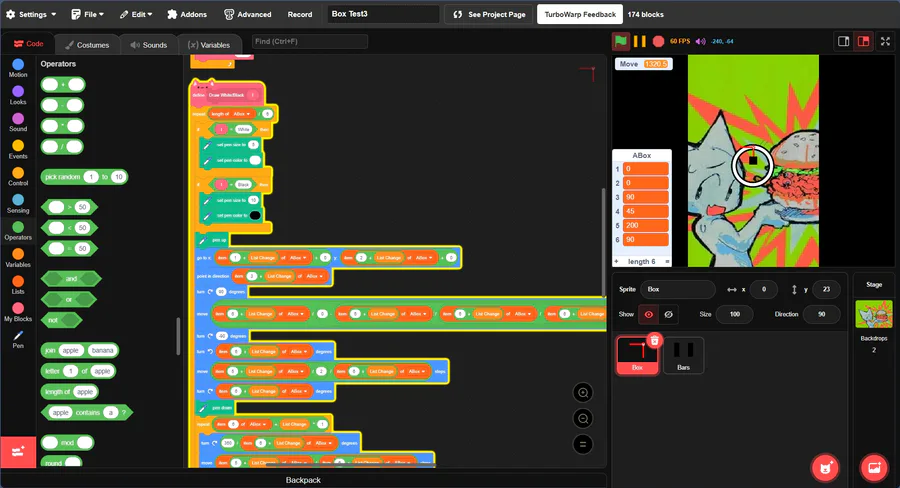Screen dimensions: 900x488
Task: Click the and boolean operator block
Action: [x=71, y=278]
